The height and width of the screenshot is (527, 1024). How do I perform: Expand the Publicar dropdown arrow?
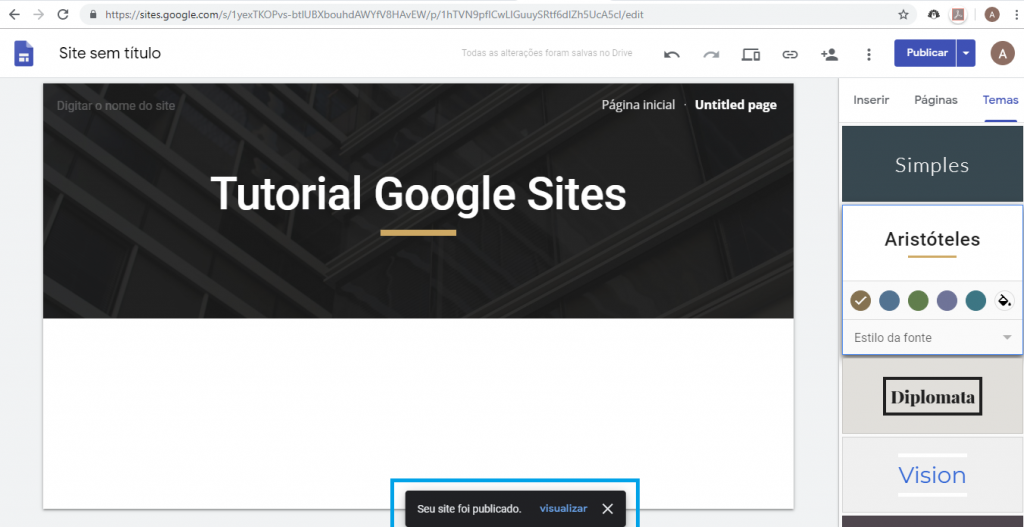coord(966,53)
